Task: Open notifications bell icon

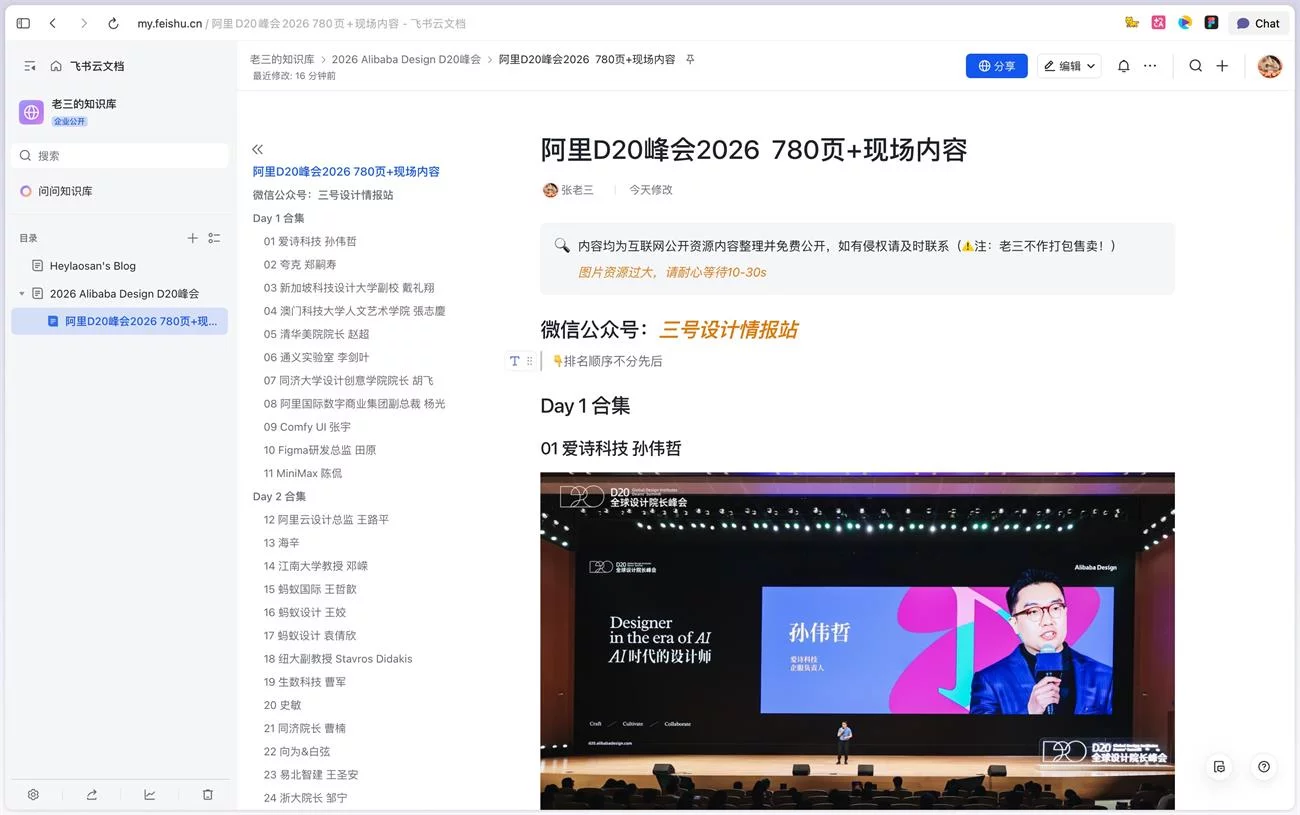Action: tap(1124, 66)
